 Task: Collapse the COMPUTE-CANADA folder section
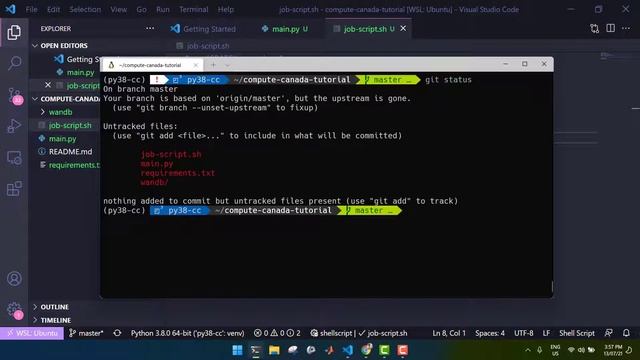tap(66, 99)
